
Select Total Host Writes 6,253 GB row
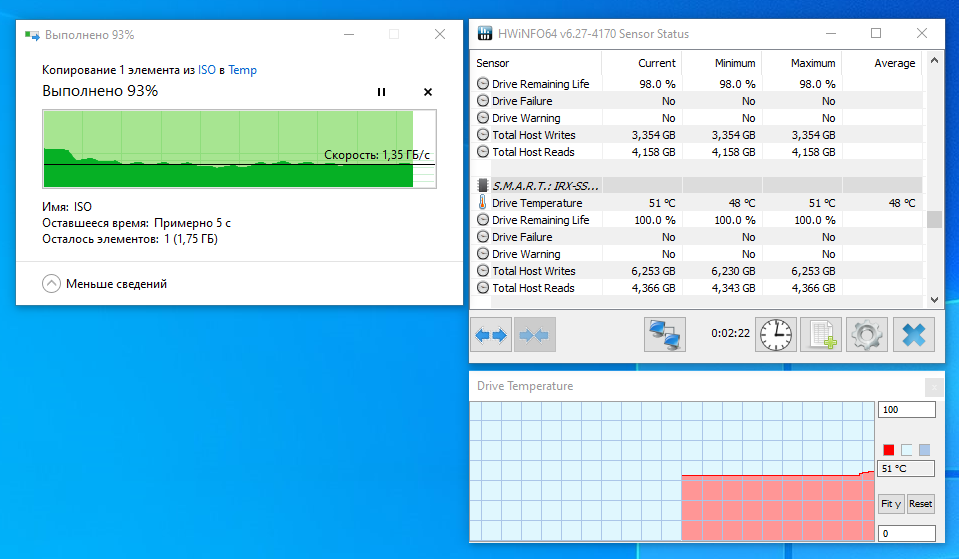[699, 271]
